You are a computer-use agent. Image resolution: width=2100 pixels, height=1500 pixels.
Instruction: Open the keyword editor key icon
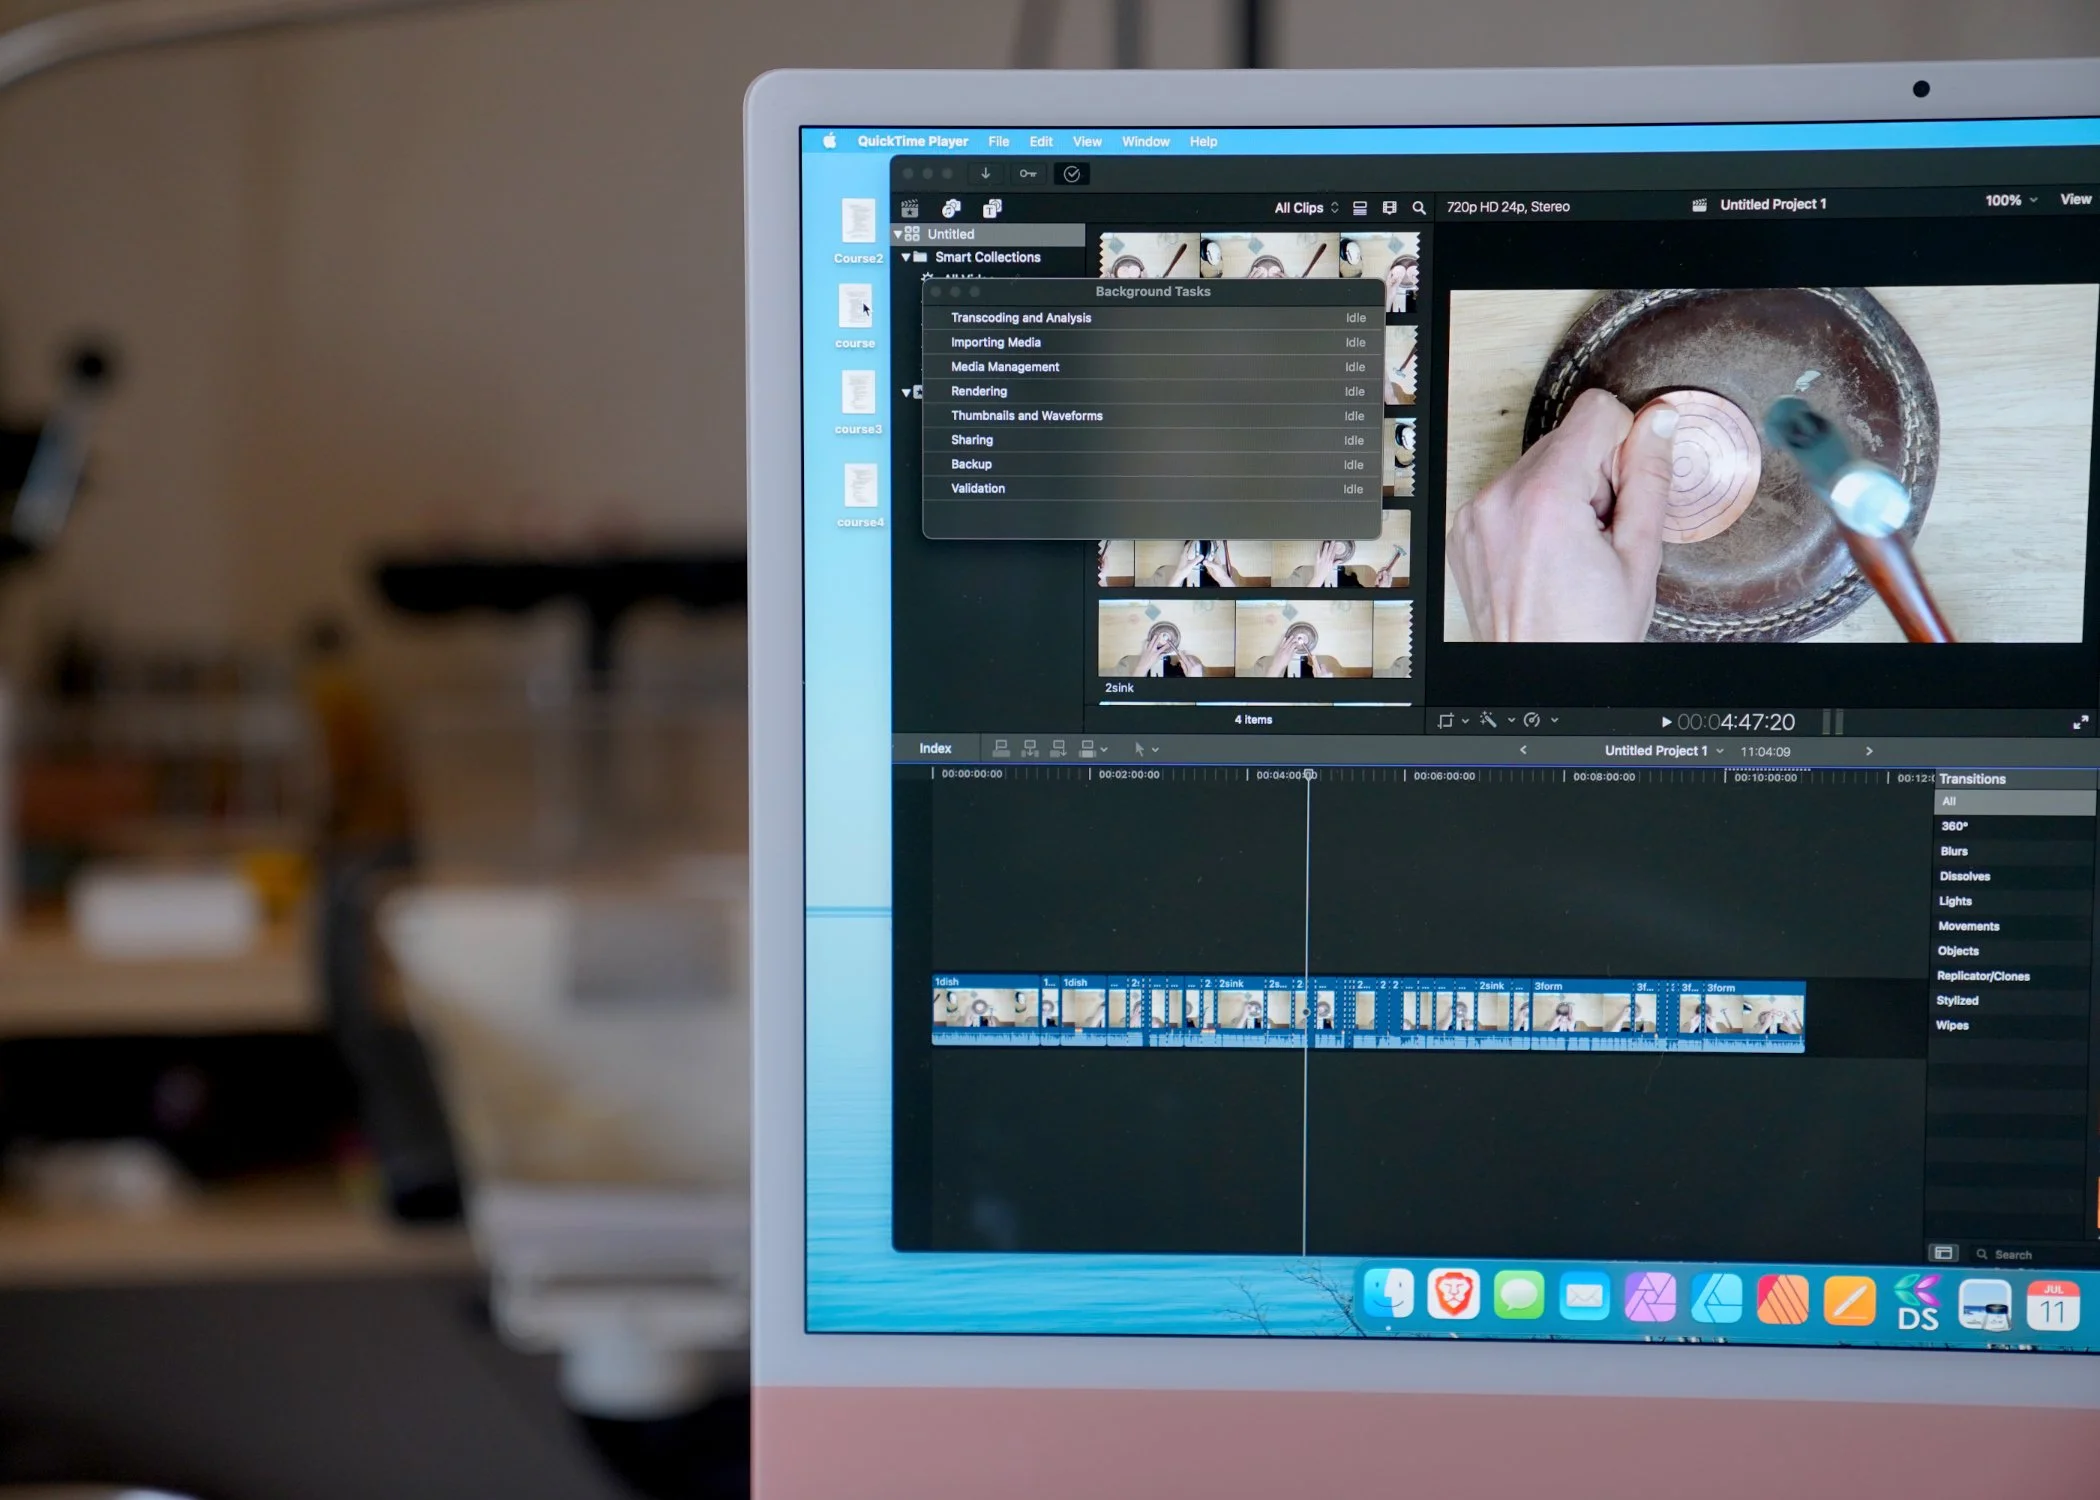(x=1027, y=174)
